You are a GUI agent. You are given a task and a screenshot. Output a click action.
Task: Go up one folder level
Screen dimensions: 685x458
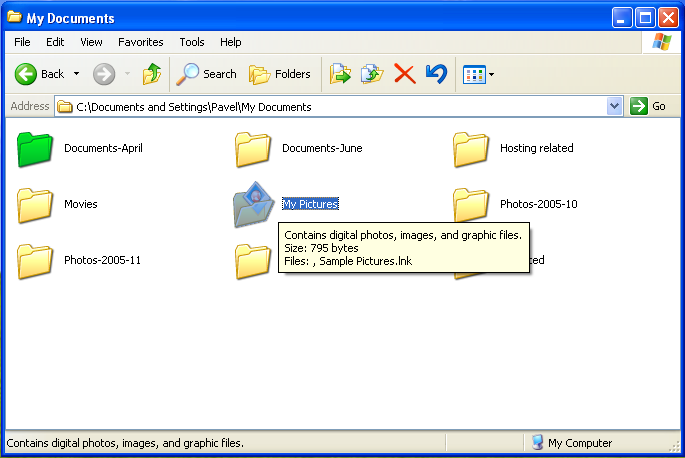(151, 74)
